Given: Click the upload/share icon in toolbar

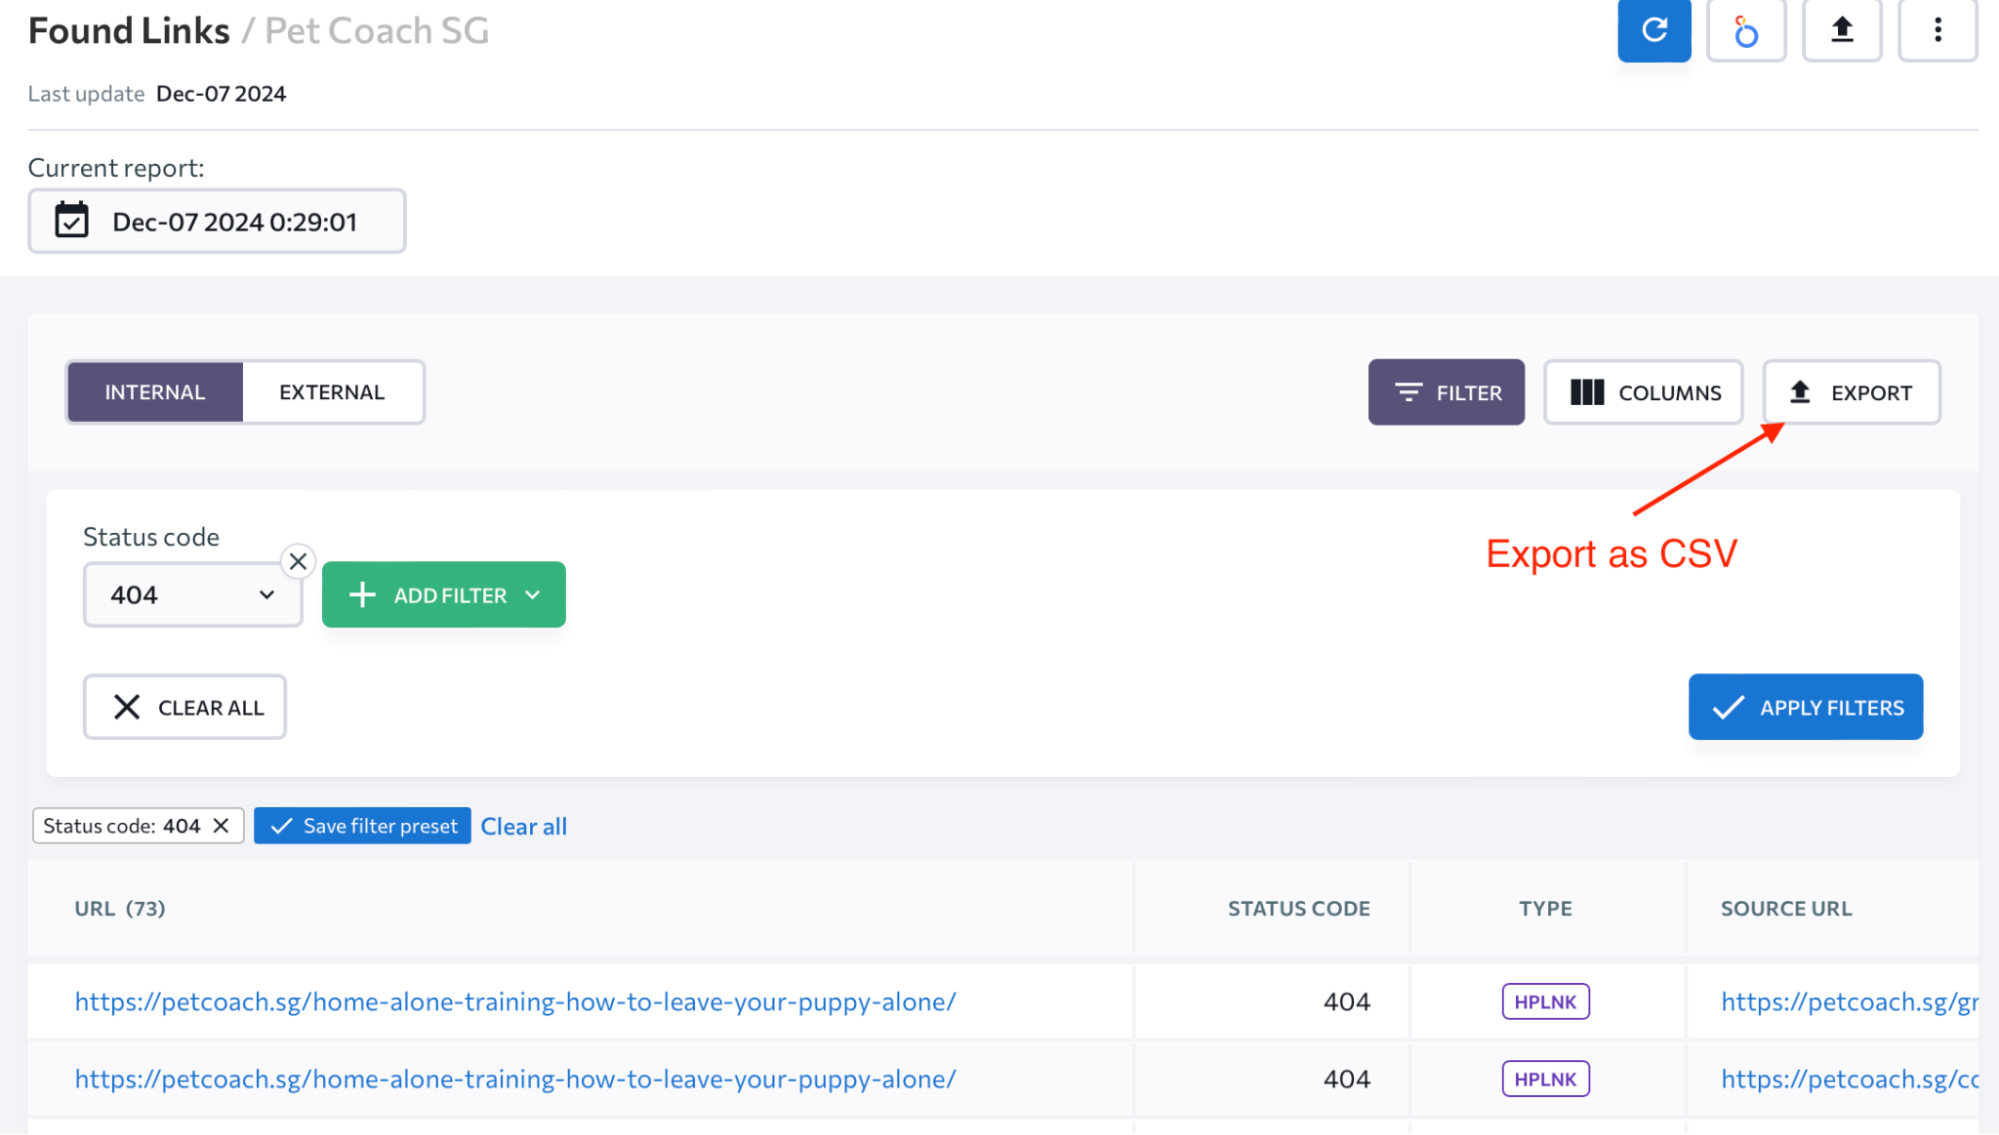Looking at the screenshot, I should click(x=1841, y=30).
